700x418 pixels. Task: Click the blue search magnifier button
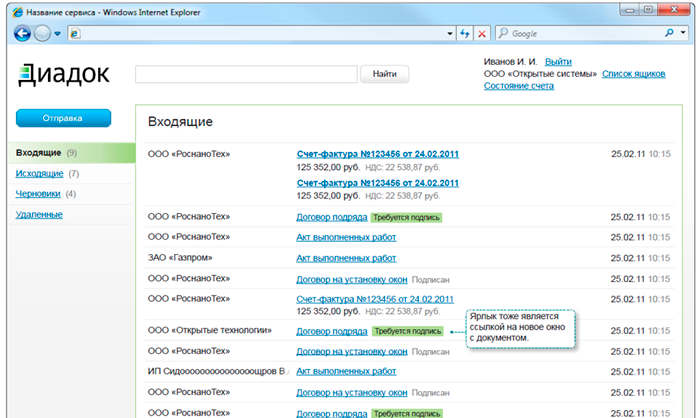[669, 33]
